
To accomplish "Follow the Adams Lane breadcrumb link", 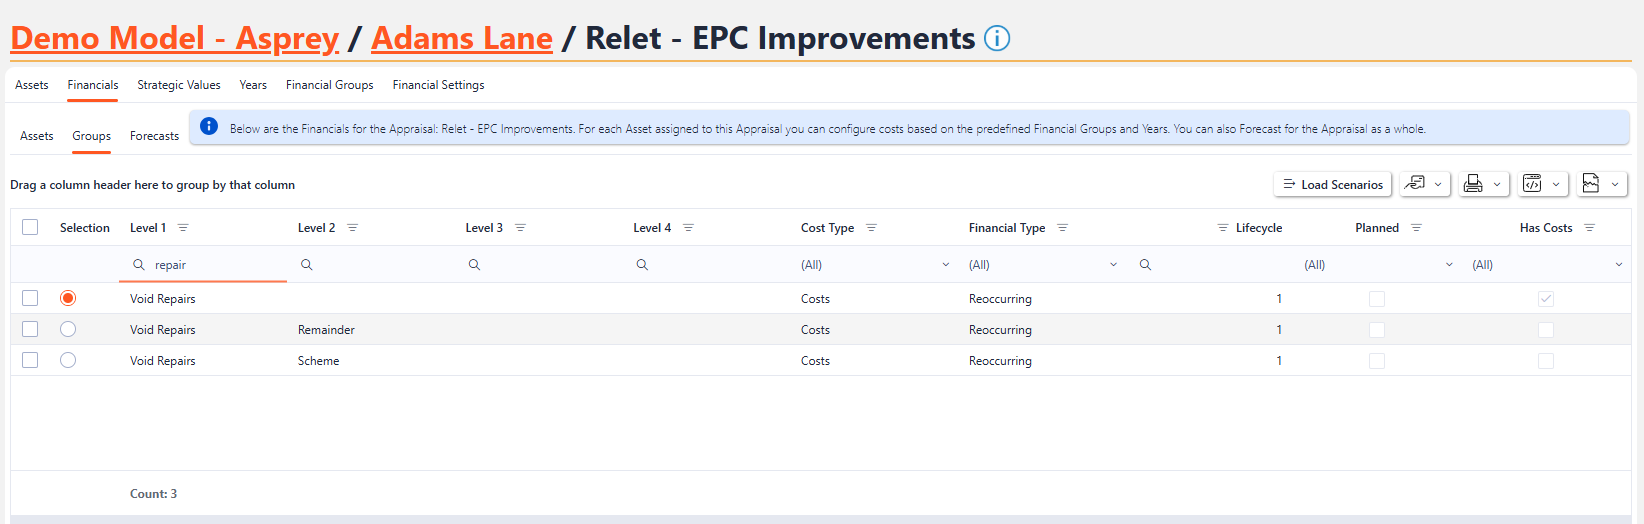I will pyautogui.click(x=461, y=38).
